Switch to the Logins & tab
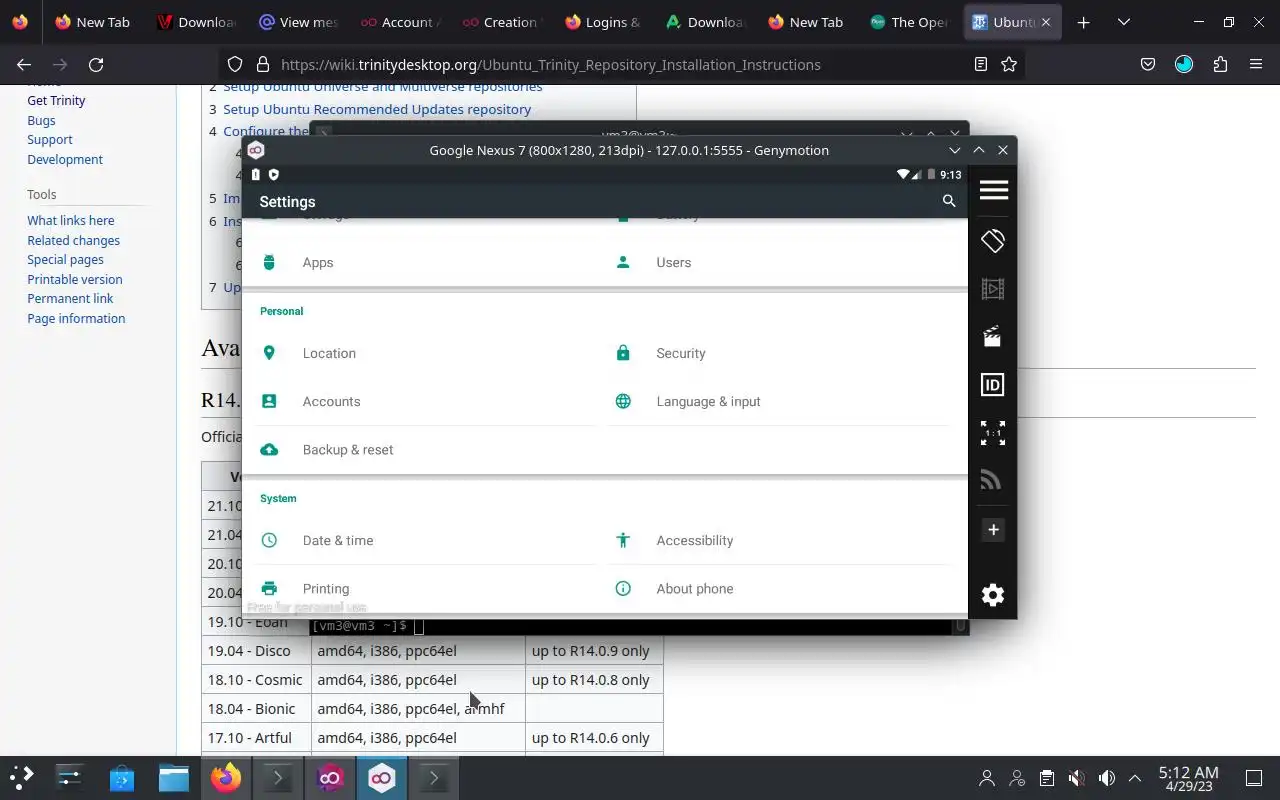Screen dimensions: 1280x800 click(x=602, y=22)
